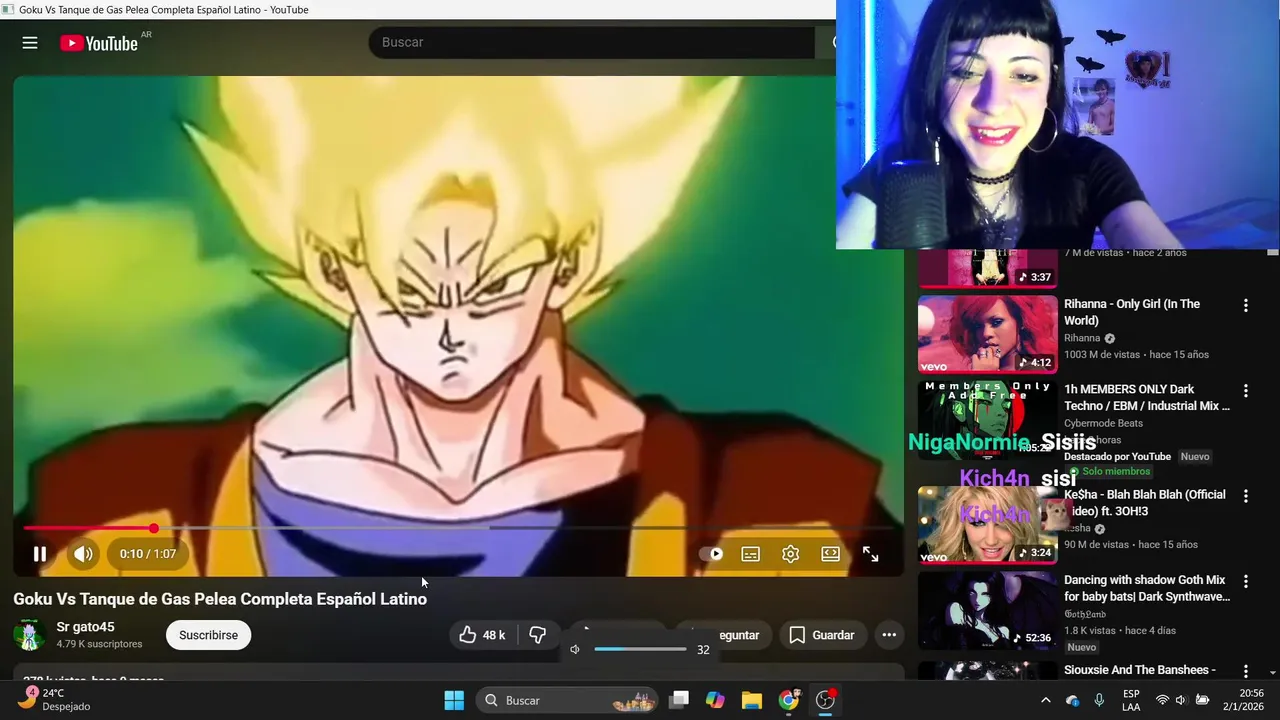1280x720 pixels.
Task: Click the 0:10 / 1:07 time display
Action: pyautogui.click(x=148, y=554)
